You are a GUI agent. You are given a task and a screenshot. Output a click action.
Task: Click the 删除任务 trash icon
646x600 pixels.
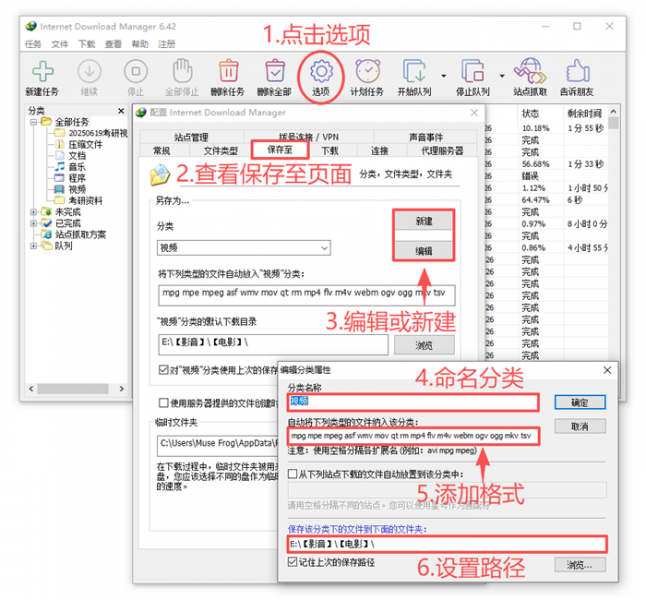click(228, 71)
